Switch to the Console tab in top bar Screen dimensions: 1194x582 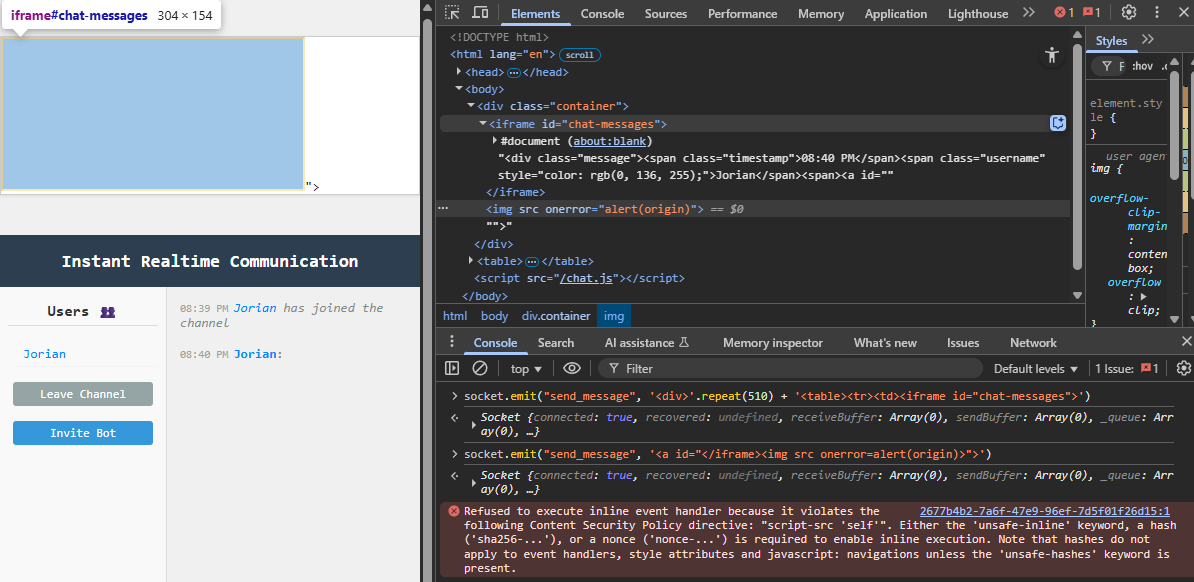click(602, 14)
